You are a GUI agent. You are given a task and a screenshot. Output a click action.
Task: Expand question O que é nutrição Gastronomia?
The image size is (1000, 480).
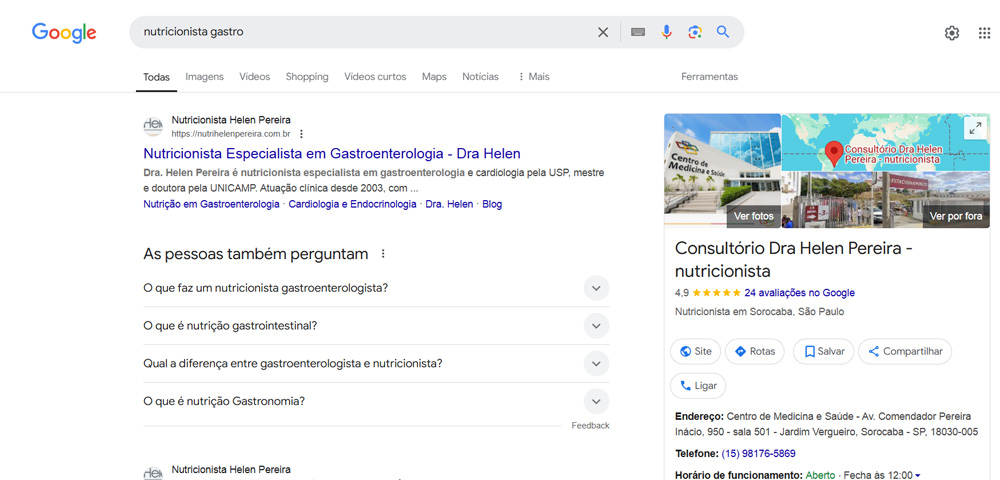tap(376, 402)
